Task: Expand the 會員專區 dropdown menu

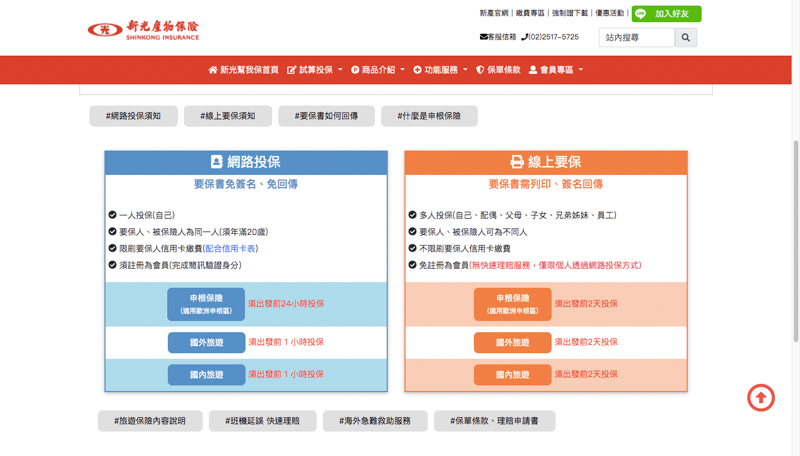Action: [556, 70]
